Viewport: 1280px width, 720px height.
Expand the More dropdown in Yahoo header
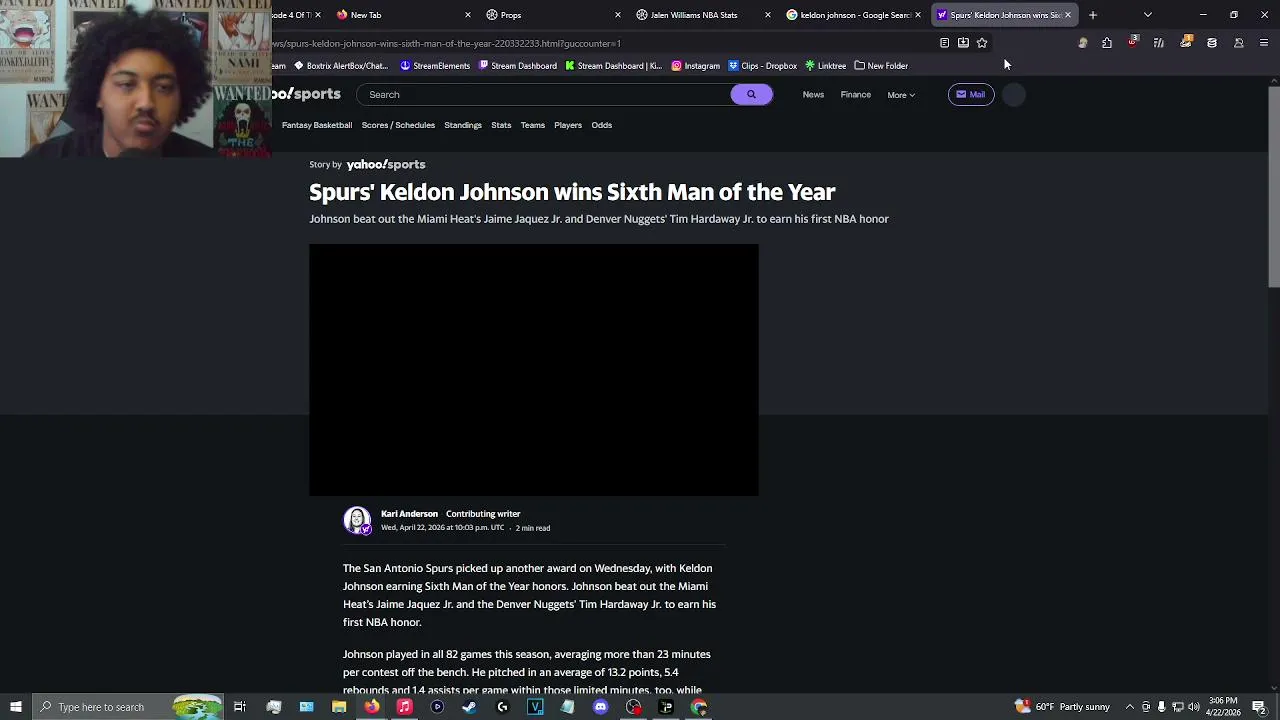[900, 95]
